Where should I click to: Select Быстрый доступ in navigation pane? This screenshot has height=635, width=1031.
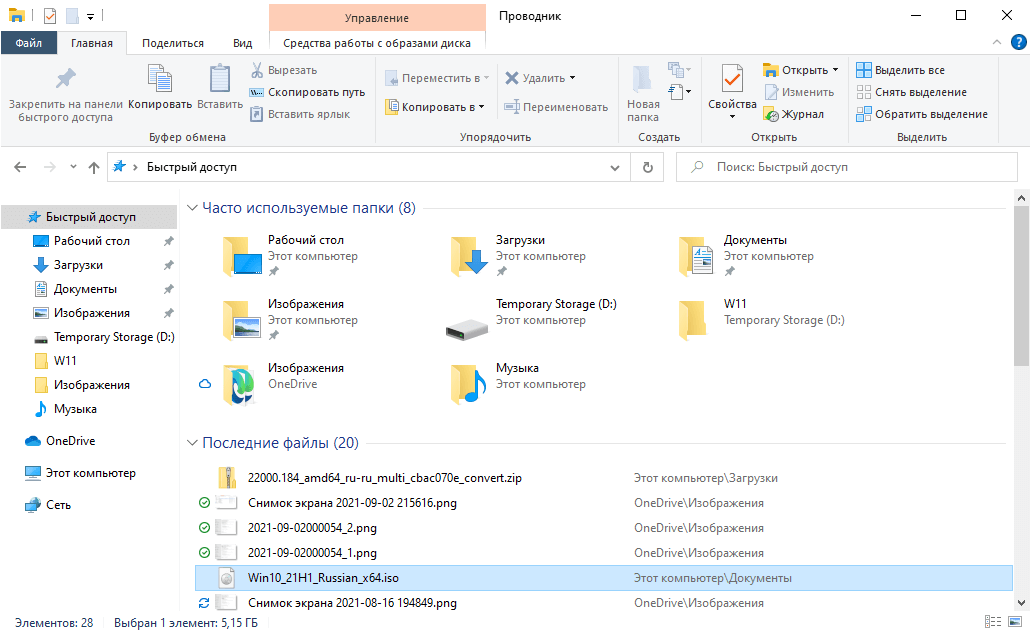point(89,217)
